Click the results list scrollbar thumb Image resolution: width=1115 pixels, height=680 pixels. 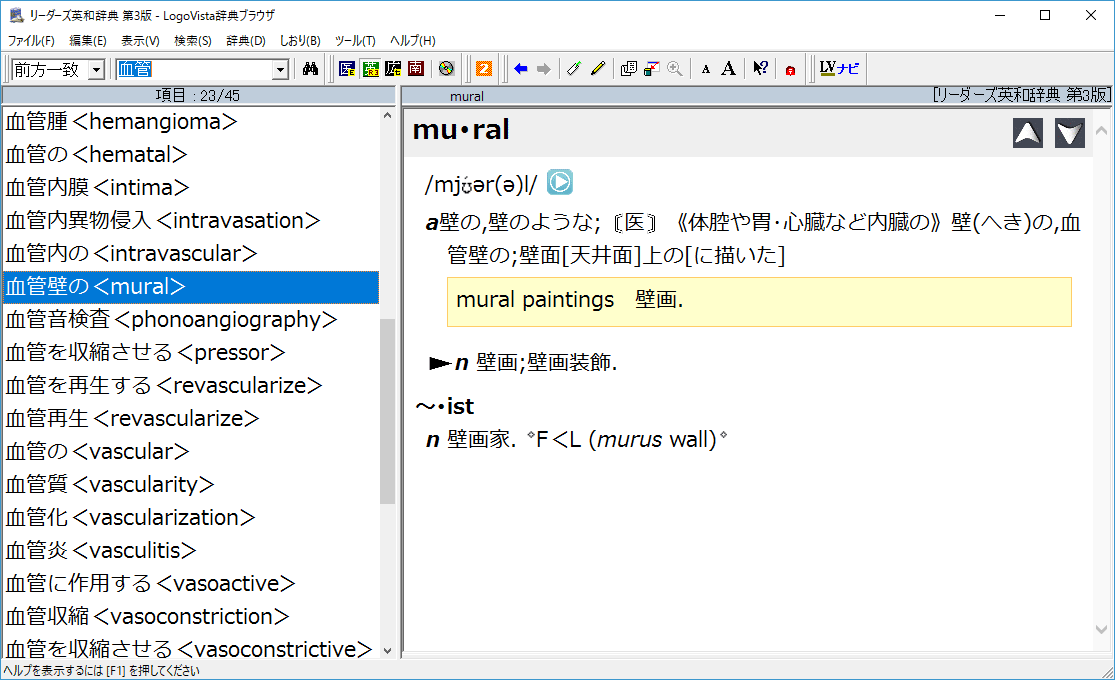click(x=388, y=411)
